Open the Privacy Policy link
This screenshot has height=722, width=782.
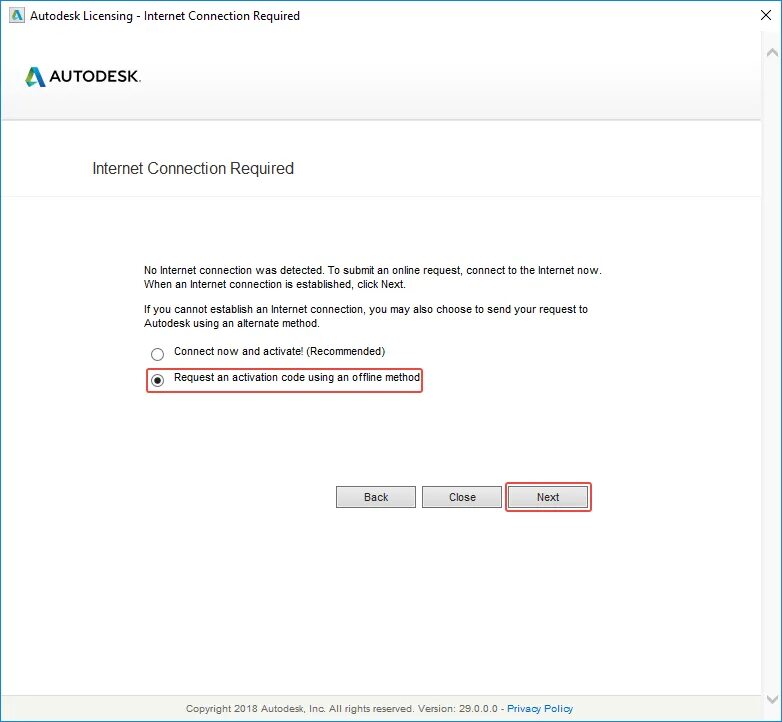(540, 709)
